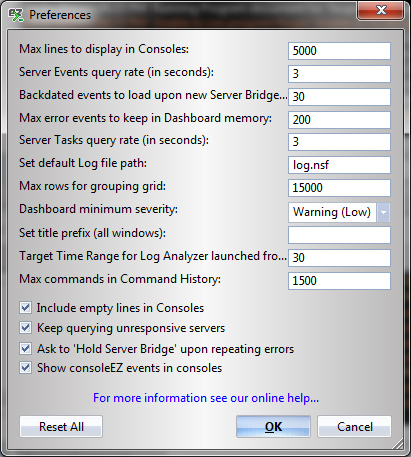Click the consoleEZ icon in the title bar
This screenshot has width=411, height=457.
pyautogui.click(x=15, y=15)
